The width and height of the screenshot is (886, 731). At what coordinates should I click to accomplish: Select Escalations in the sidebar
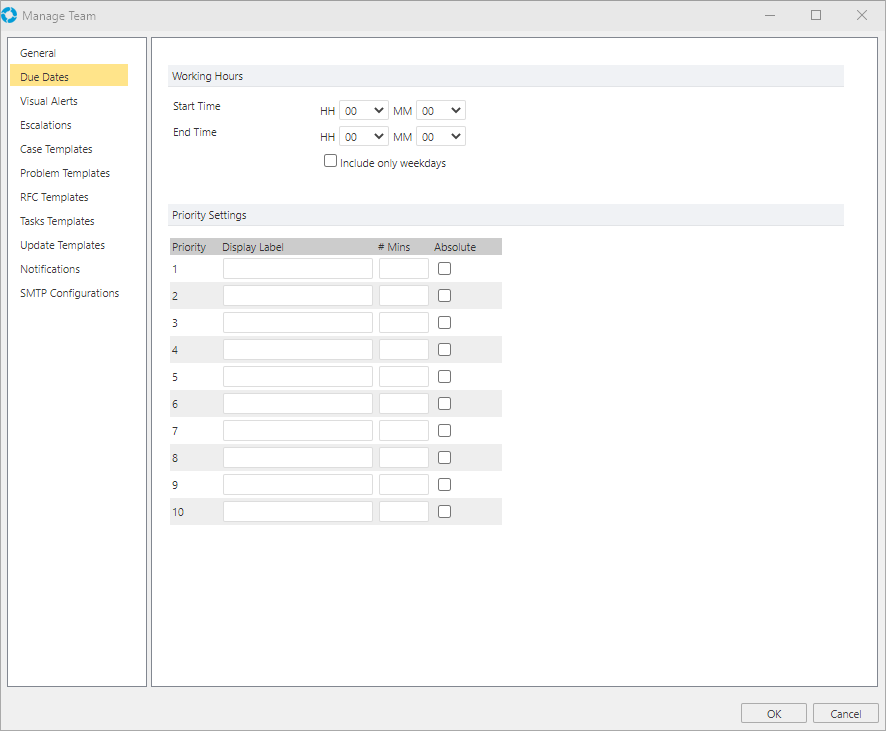click(46, 125)
